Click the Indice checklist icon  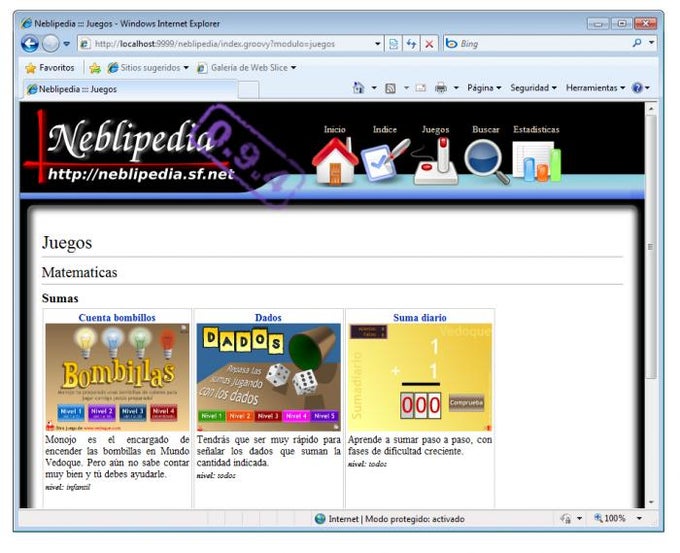tap(384, 160)
